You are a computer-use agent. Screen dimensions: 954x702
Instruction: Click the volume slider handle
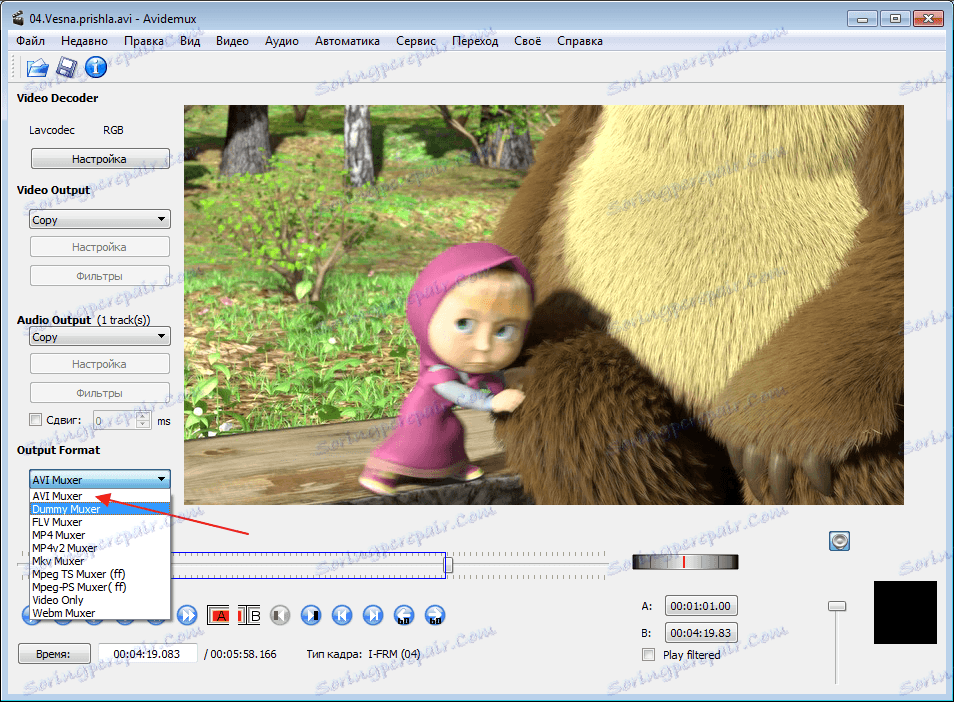837,606
